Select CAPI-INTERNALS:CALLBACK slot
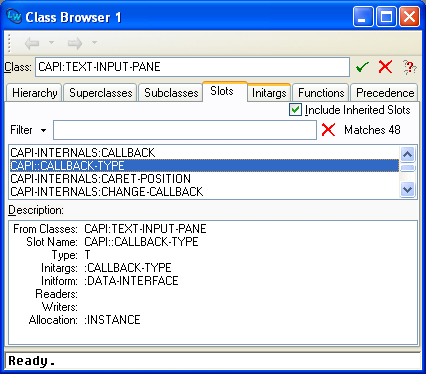The width and height of the screenshot is (426, 374). click(x=204, y=153)
